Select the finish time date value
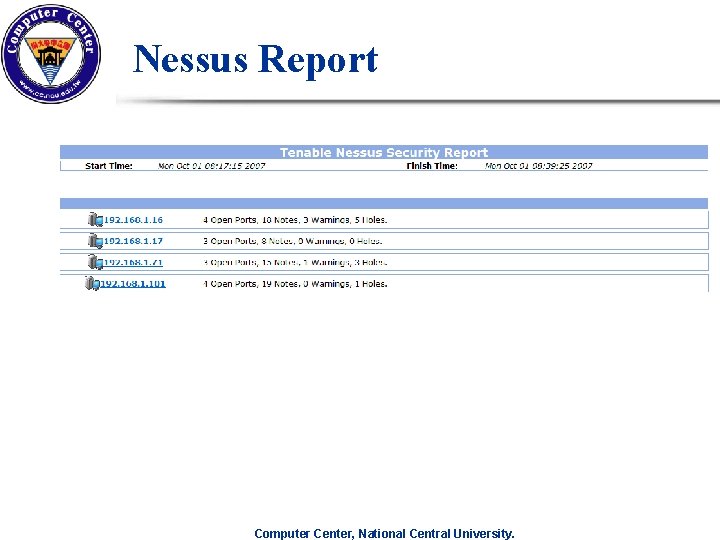This screenshot has width=720, height=540. point(539,166)
